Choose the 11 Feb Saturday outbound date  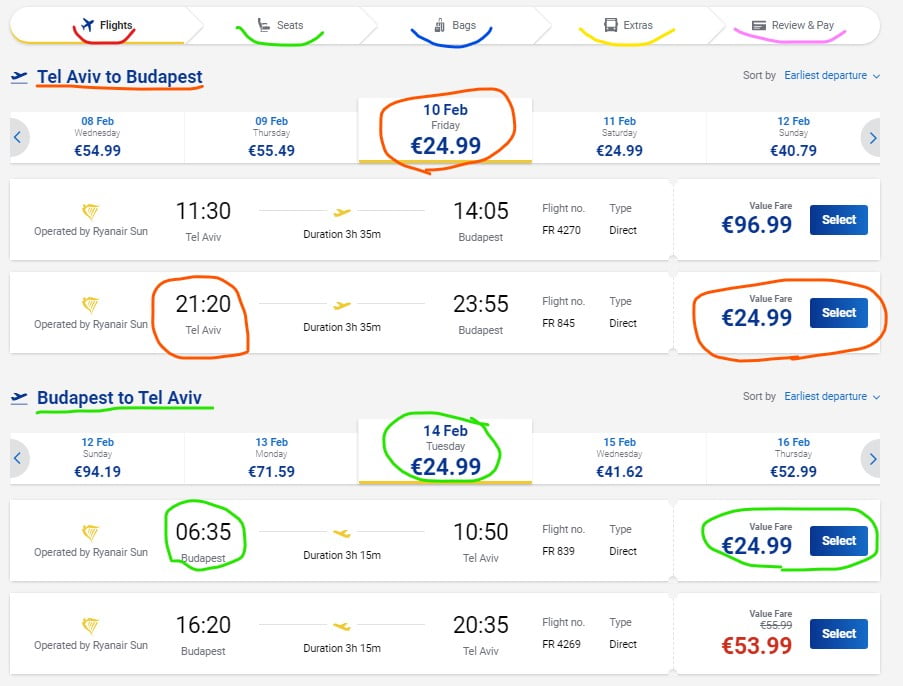click(x=619, y=138)
